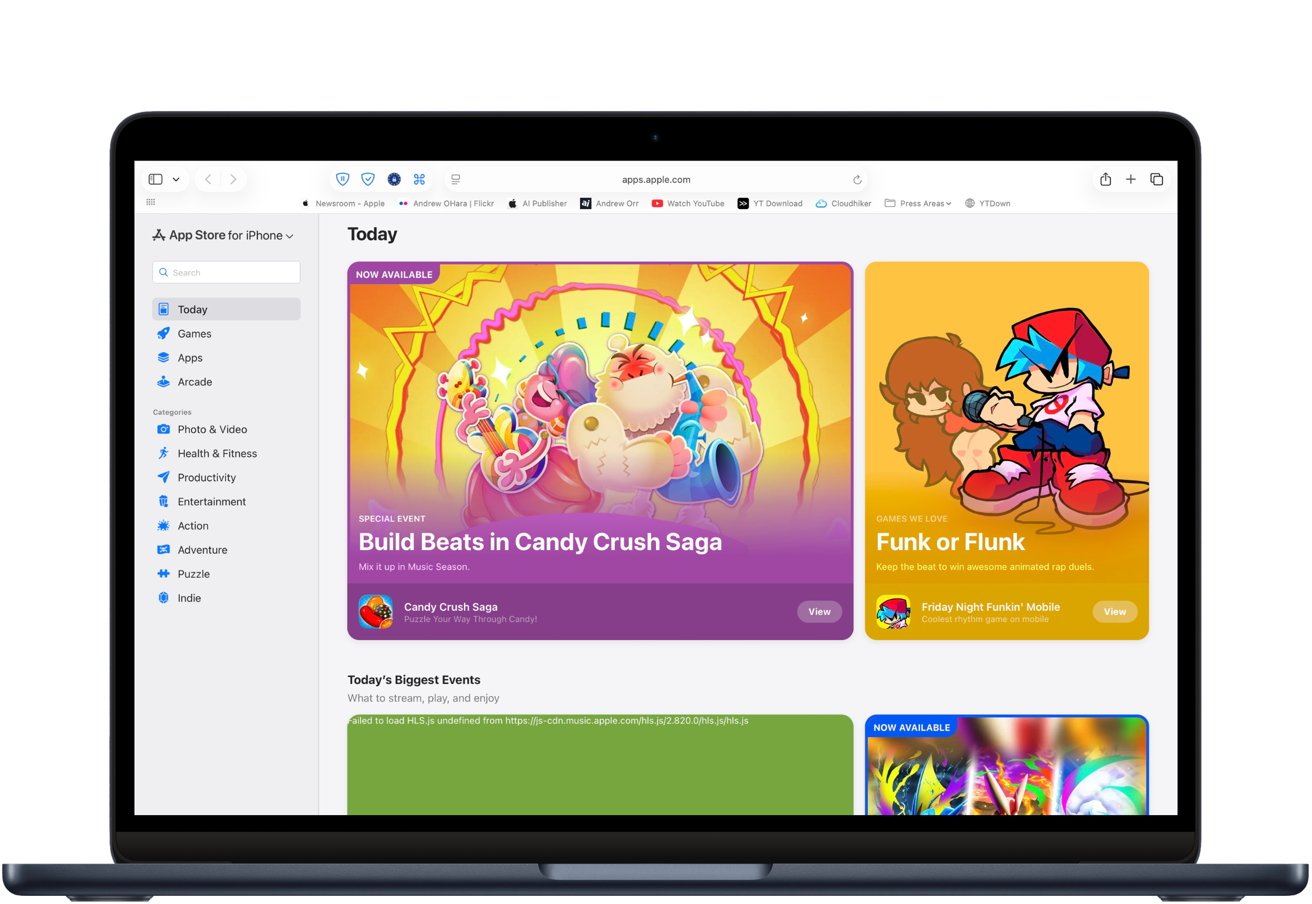Enable the blue checkmark shield extension

pos(368,179)
